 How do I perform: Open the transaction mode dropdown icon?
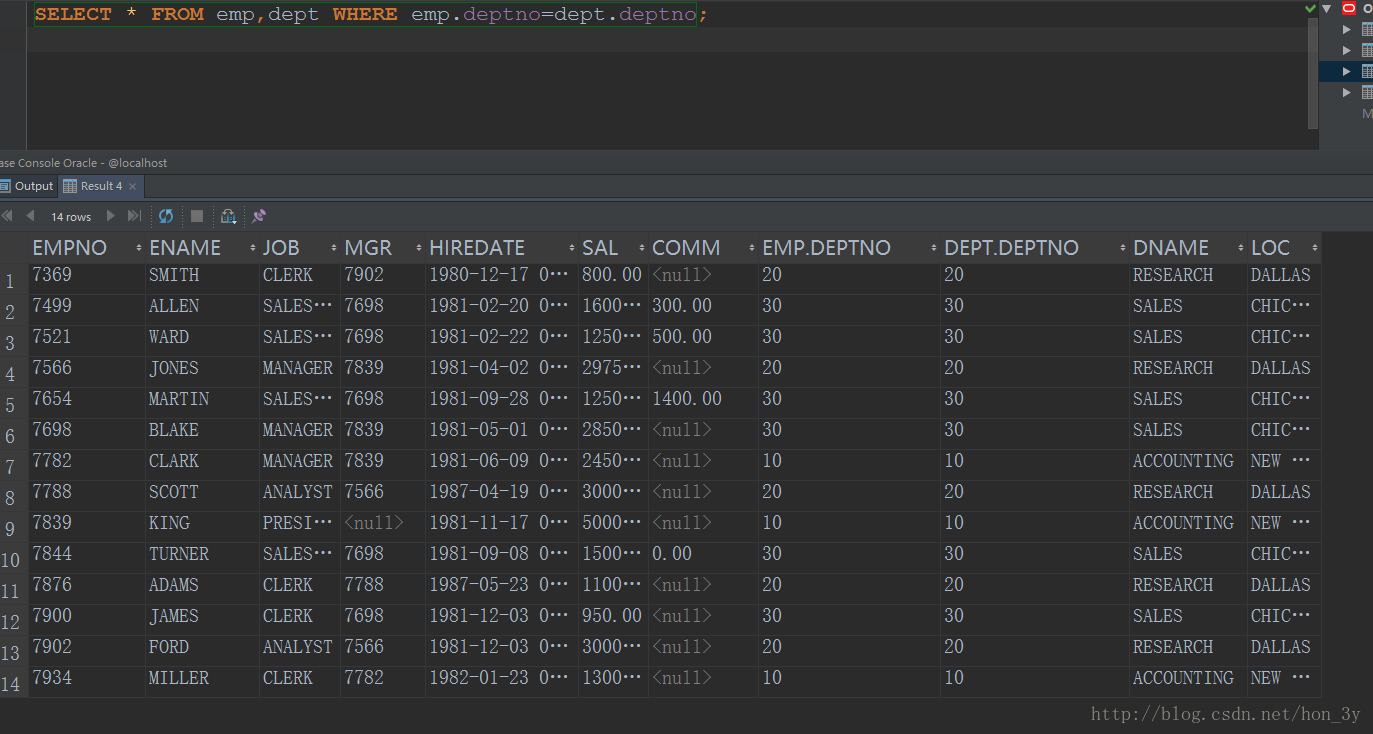[x=229, y=216]
